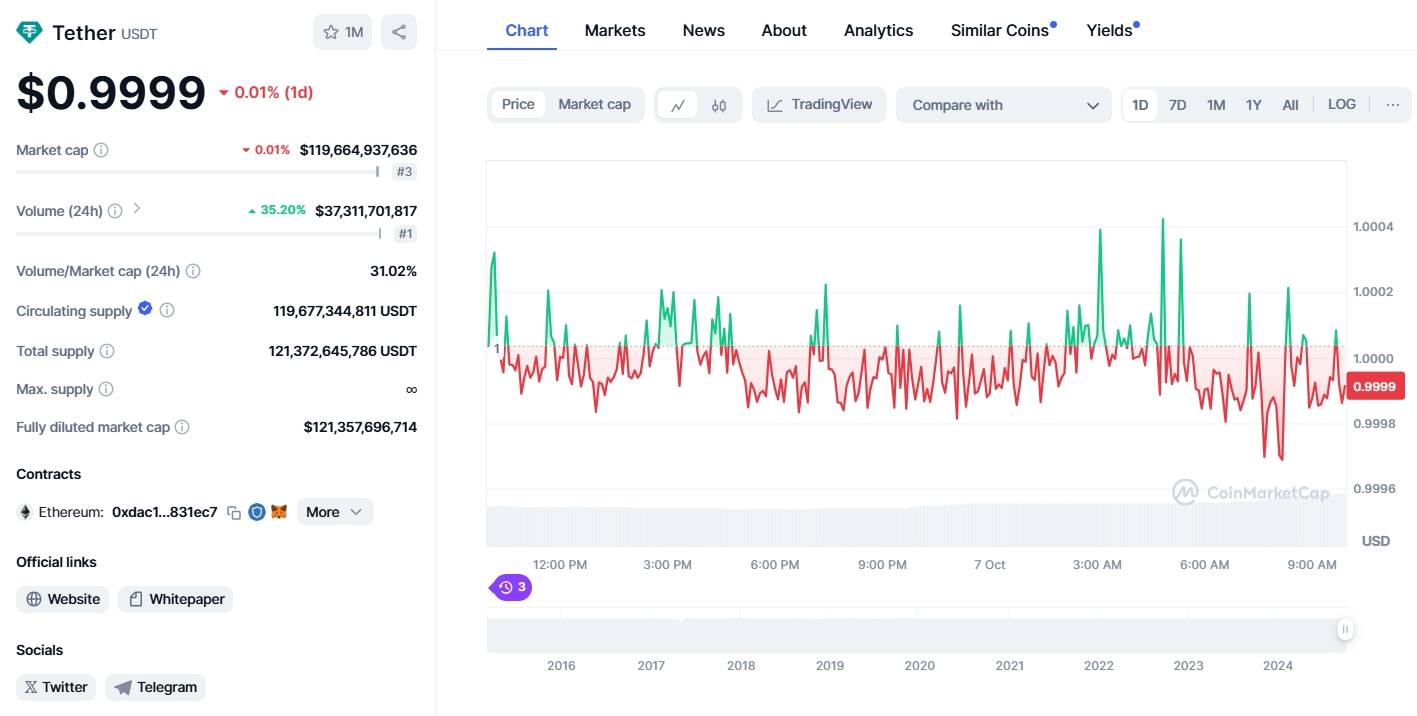This screenshot has height=716, width=1417.
Task: Select All time range
Action: click(1291, 105)
